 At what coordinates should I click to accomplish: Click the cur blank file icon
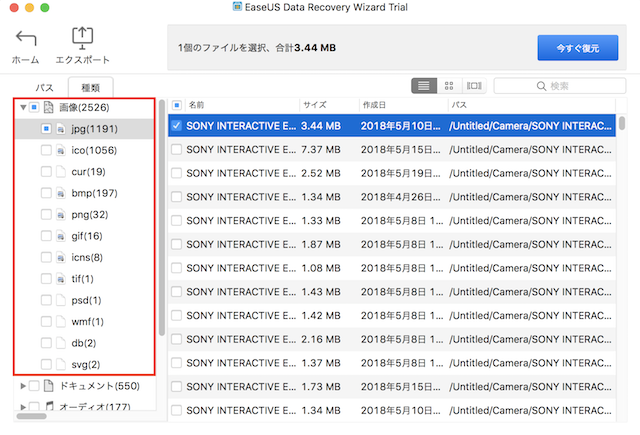click(60, 172)
